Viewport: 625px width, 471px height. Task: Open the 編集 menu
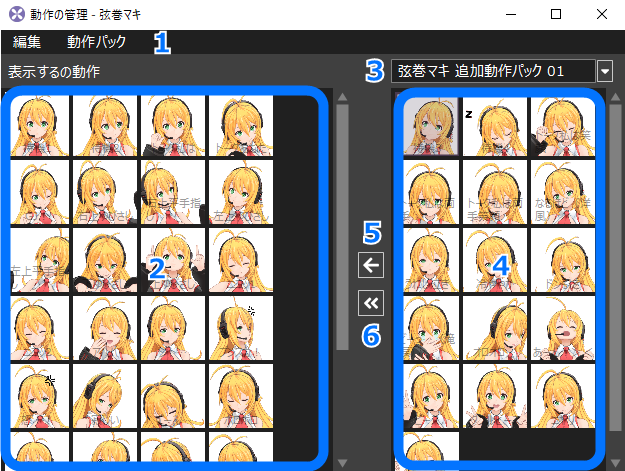click(27, 42)
